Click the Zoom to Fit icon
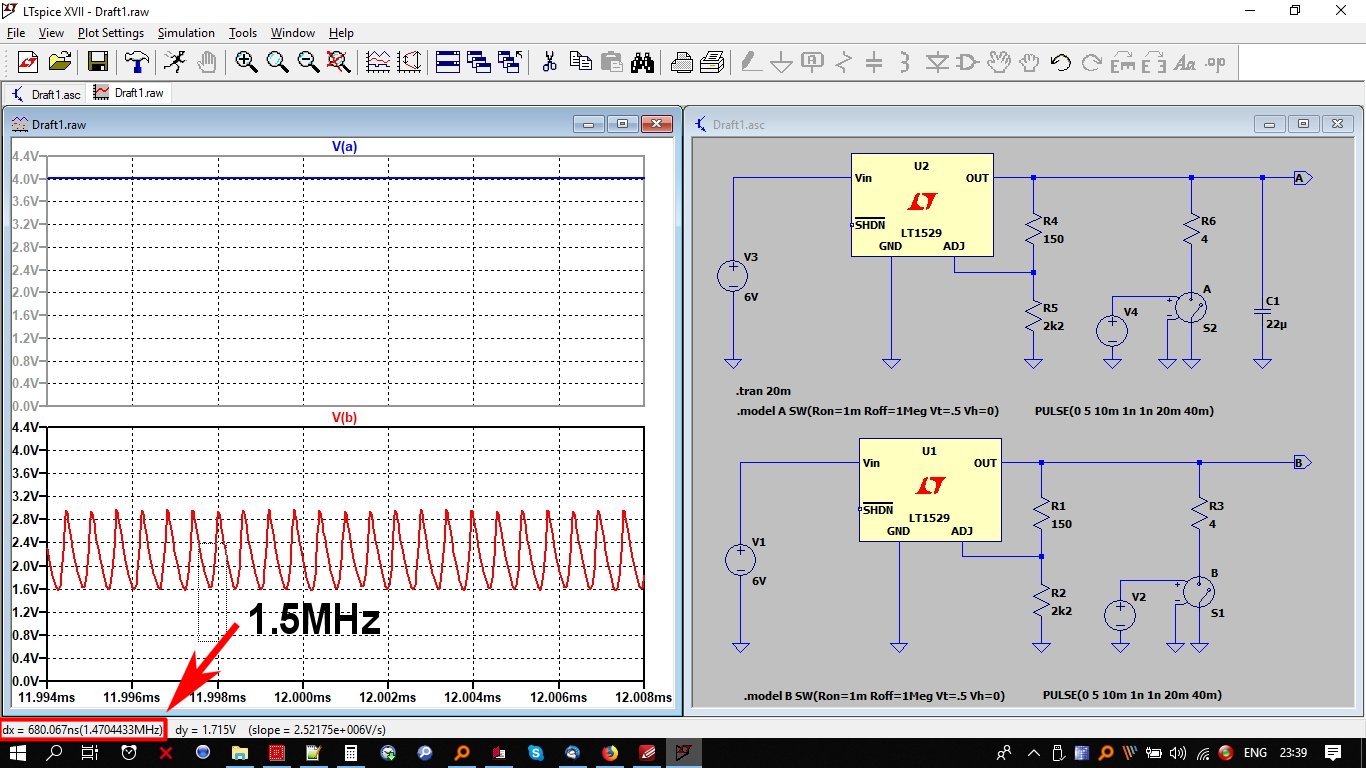 pos(339,63)
